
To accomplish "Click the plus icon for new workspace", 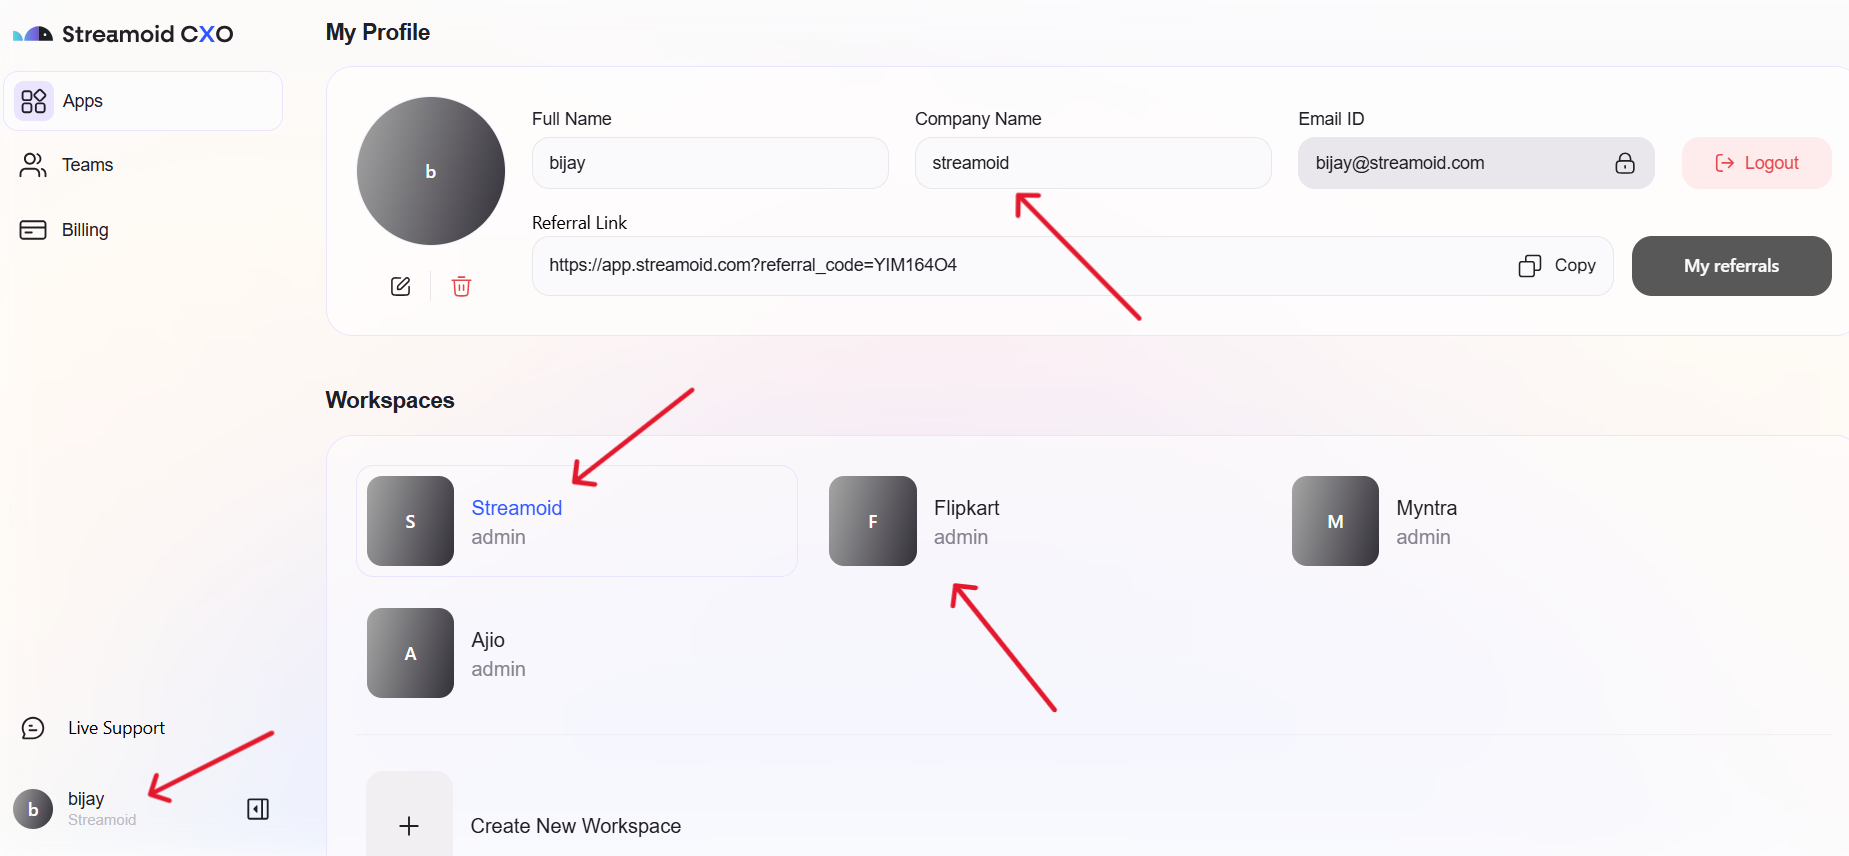I will (409, 825).
